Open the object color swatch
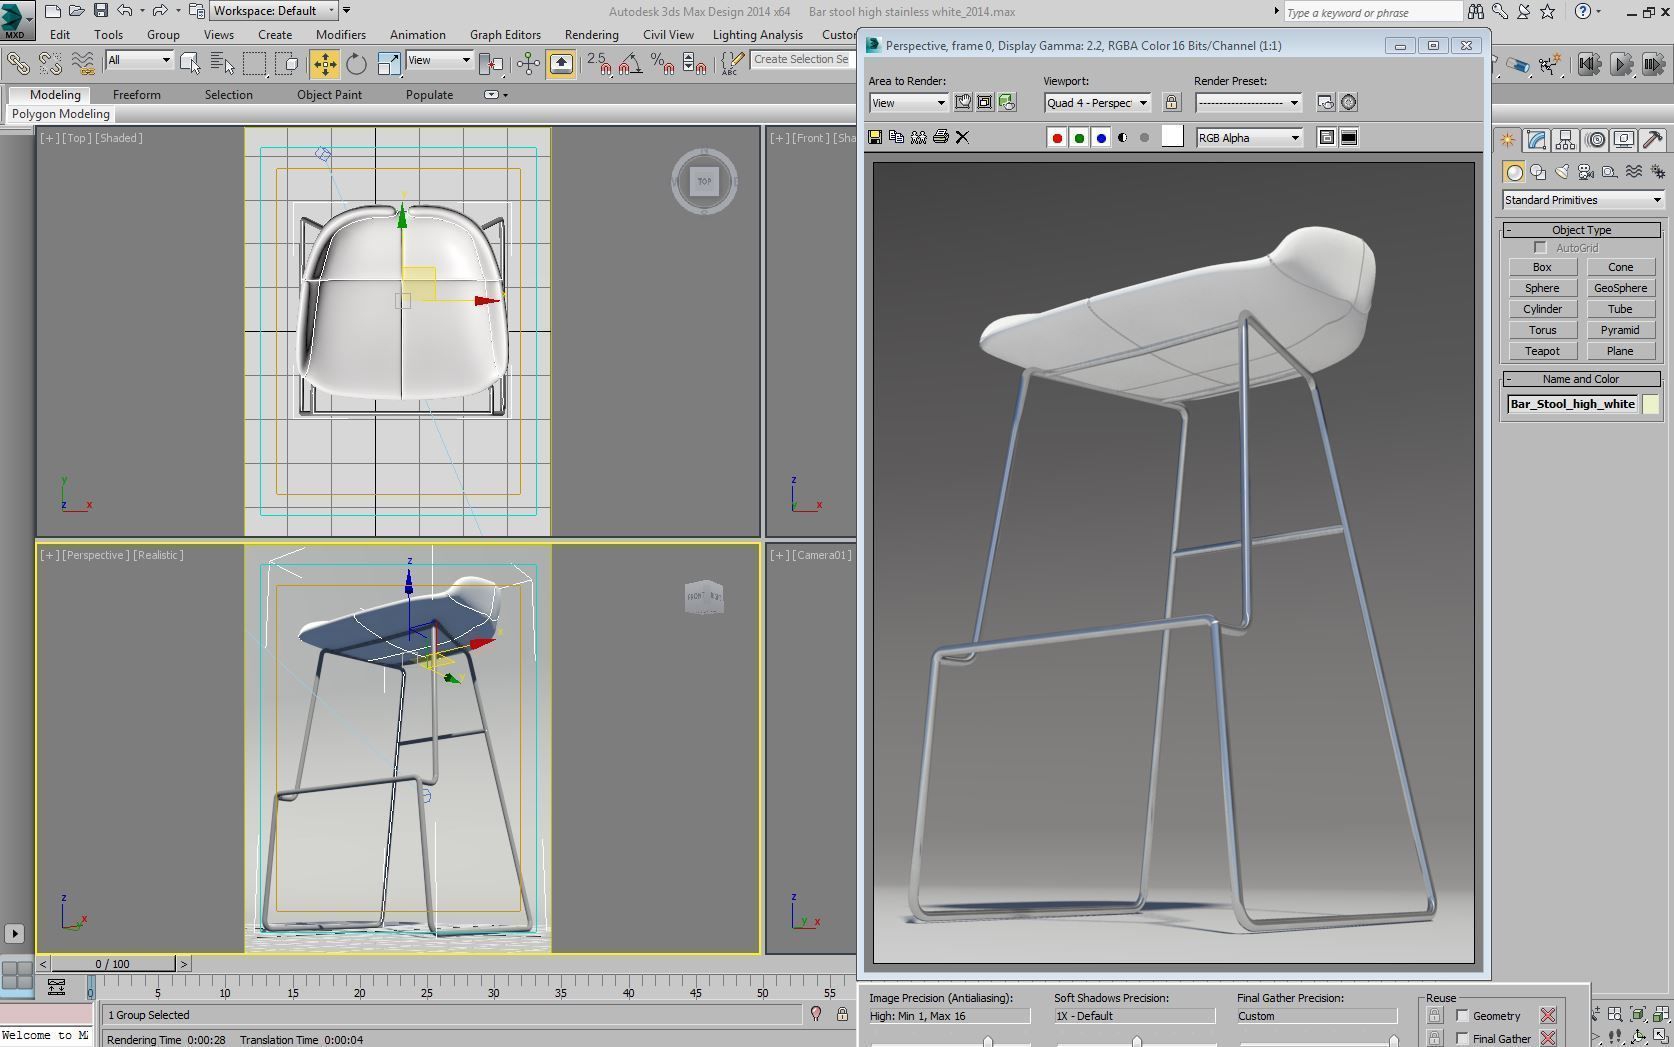This screenshot has width=1674, height=1047. [1651, 404]
